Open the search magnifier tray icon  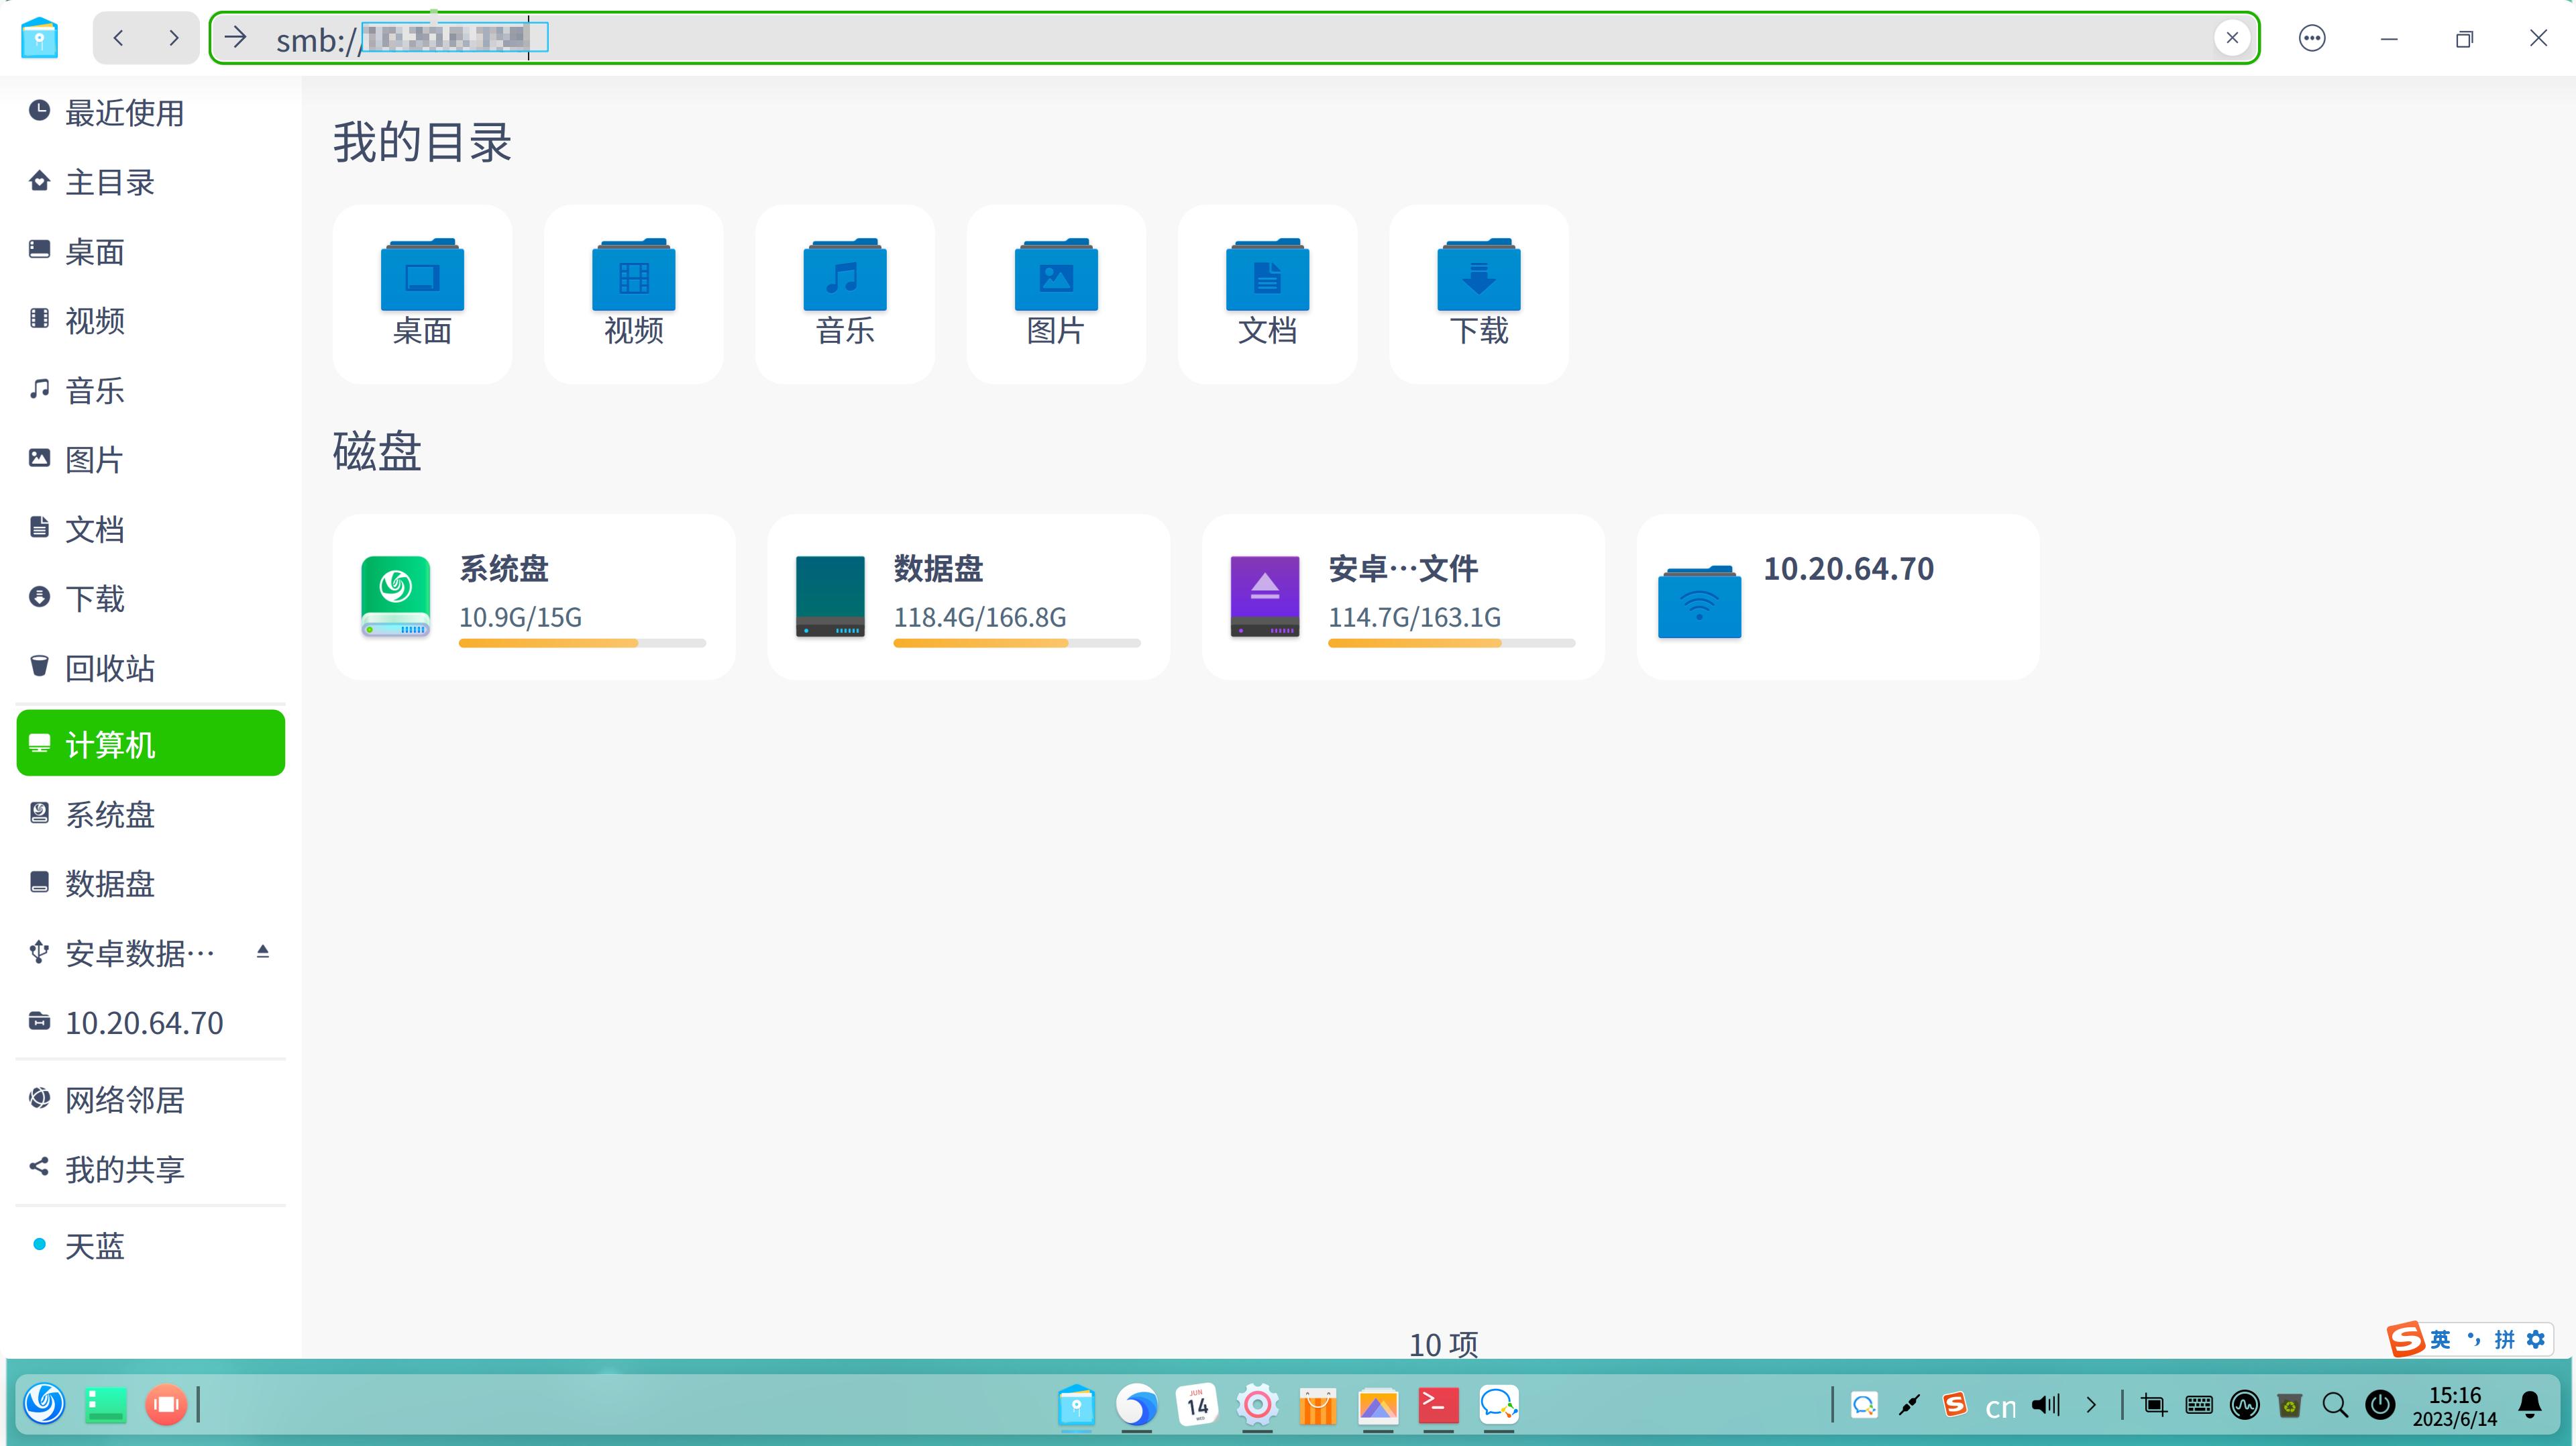(2335, 1405)
